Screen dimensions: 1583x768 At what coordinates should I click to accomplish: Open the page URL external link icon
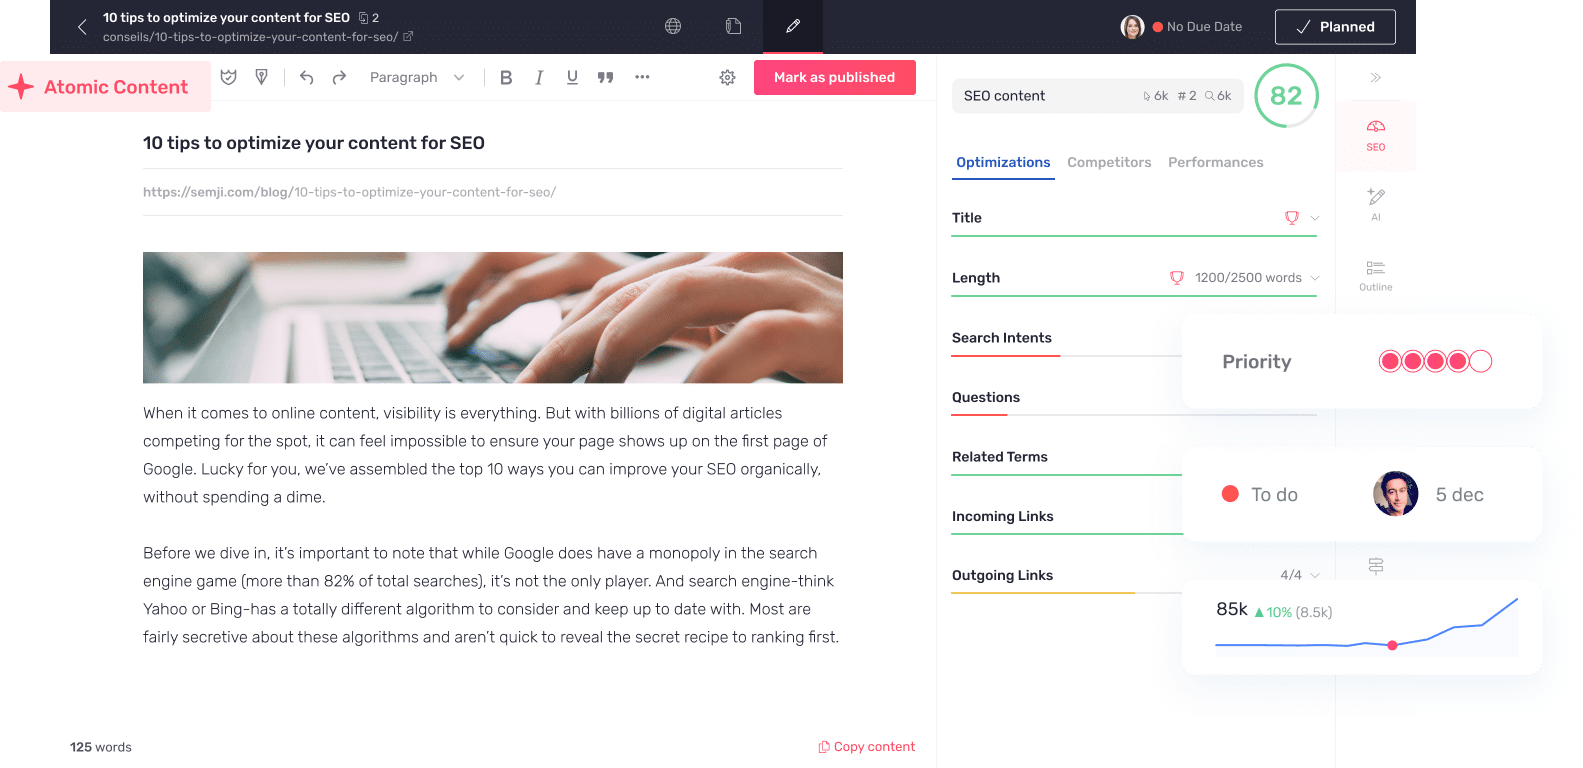408,37
